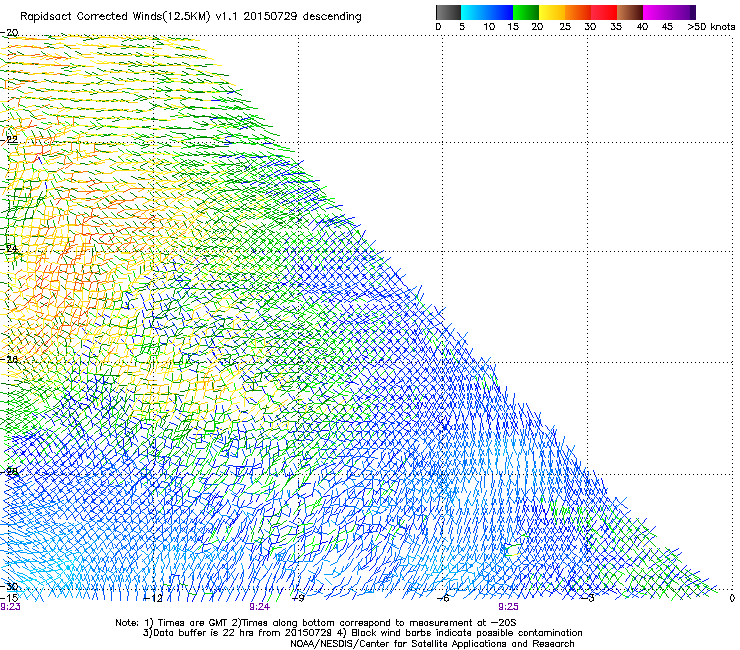Click the '-3' longitude axis label
The width and height of the screenshot is (740, 650).
588,598
